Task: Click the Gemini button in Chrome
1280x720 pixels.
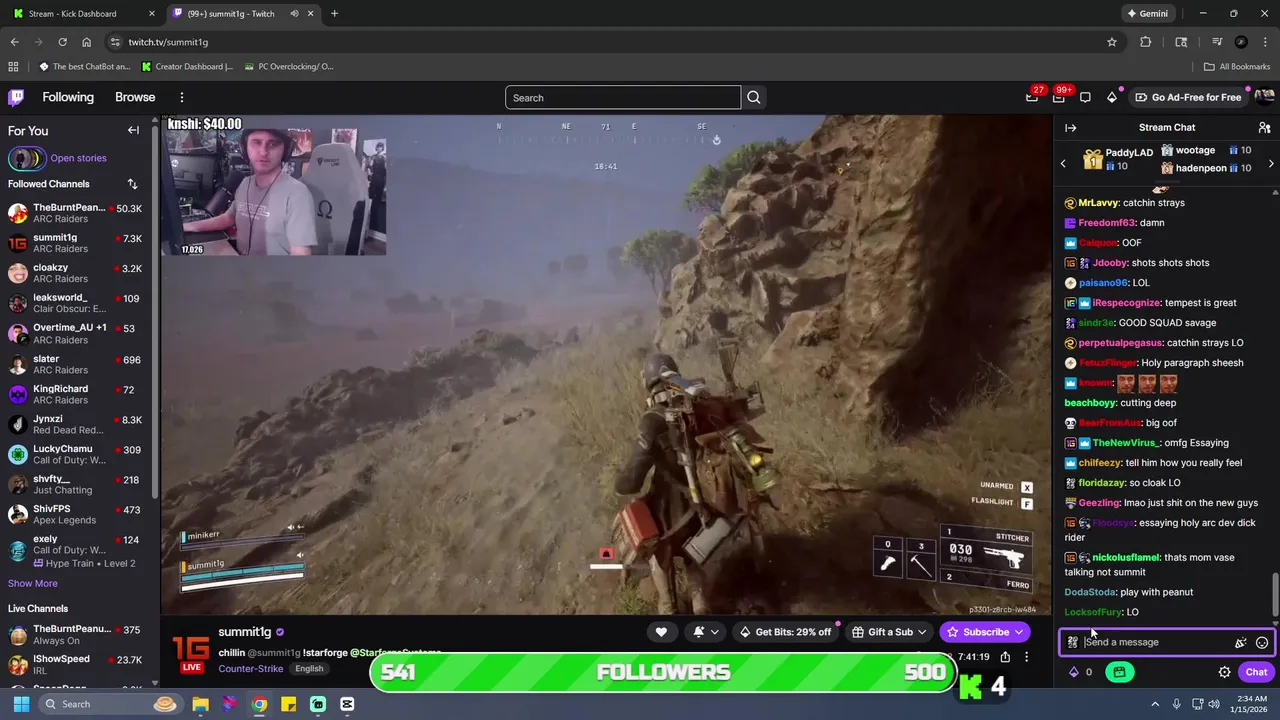Action: point(1147,14)
